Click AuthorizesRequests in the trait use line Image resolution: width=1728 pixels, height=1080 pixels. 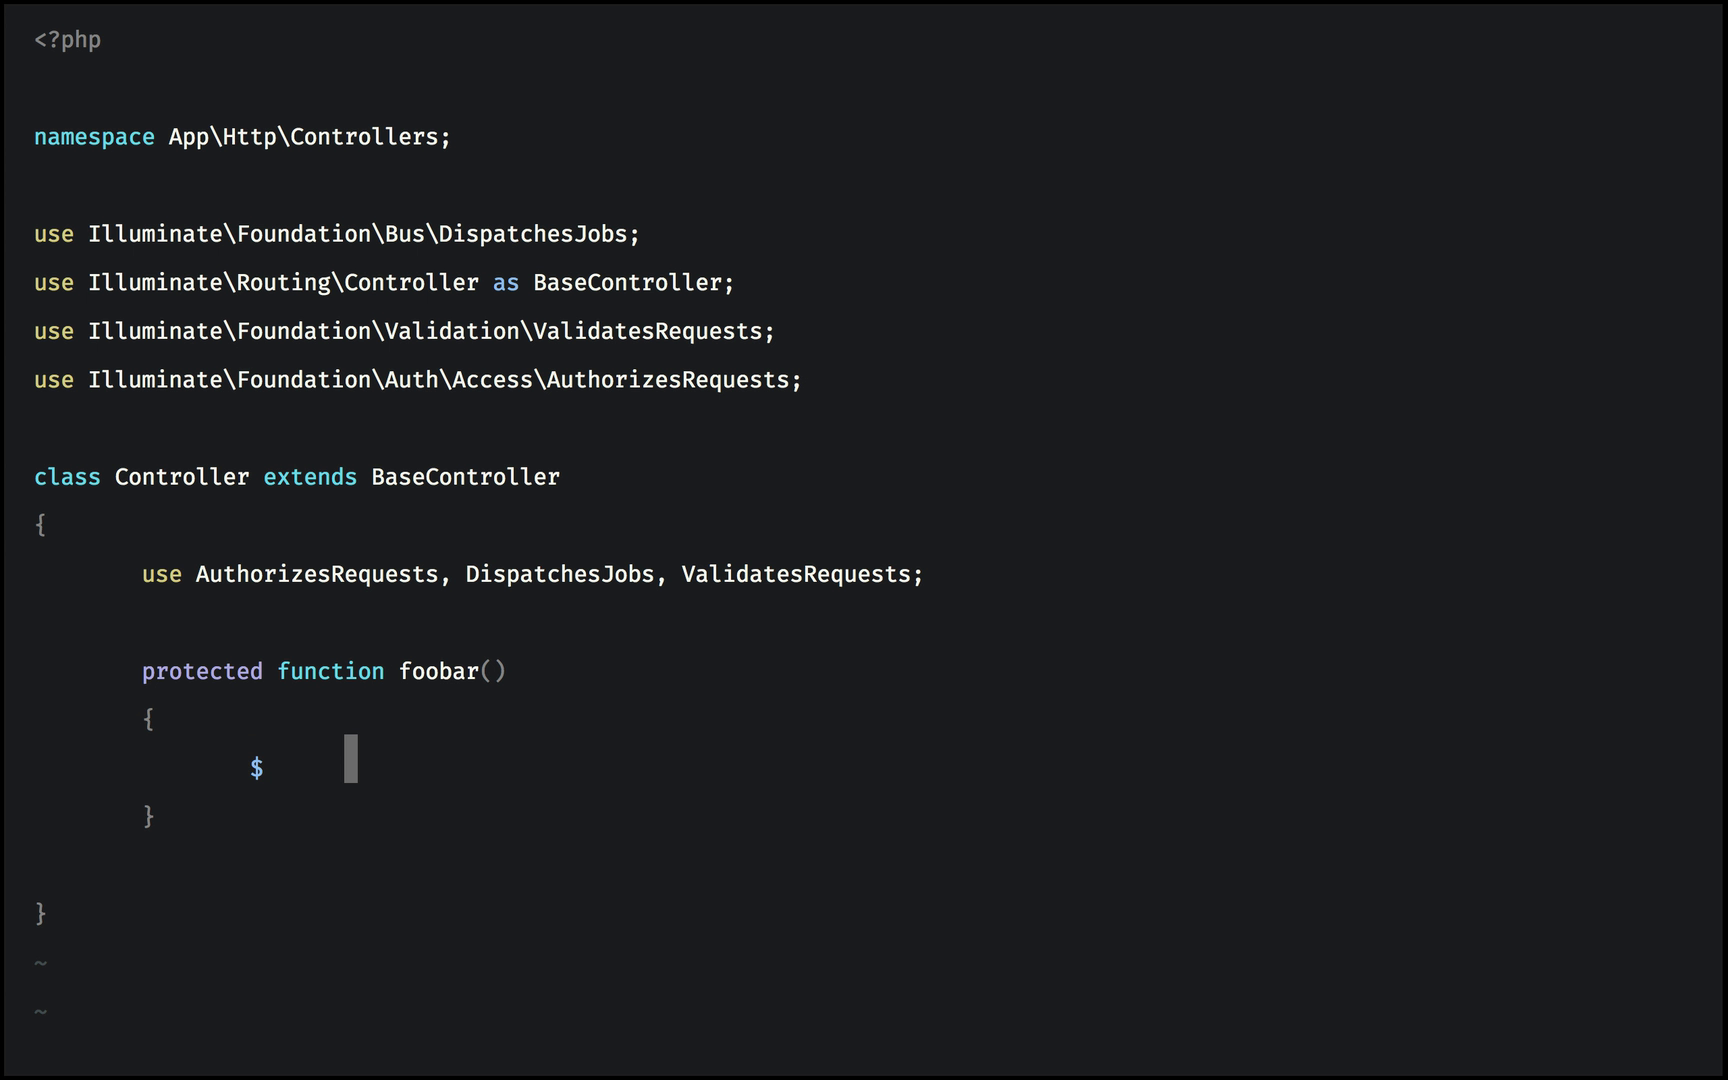317,574
